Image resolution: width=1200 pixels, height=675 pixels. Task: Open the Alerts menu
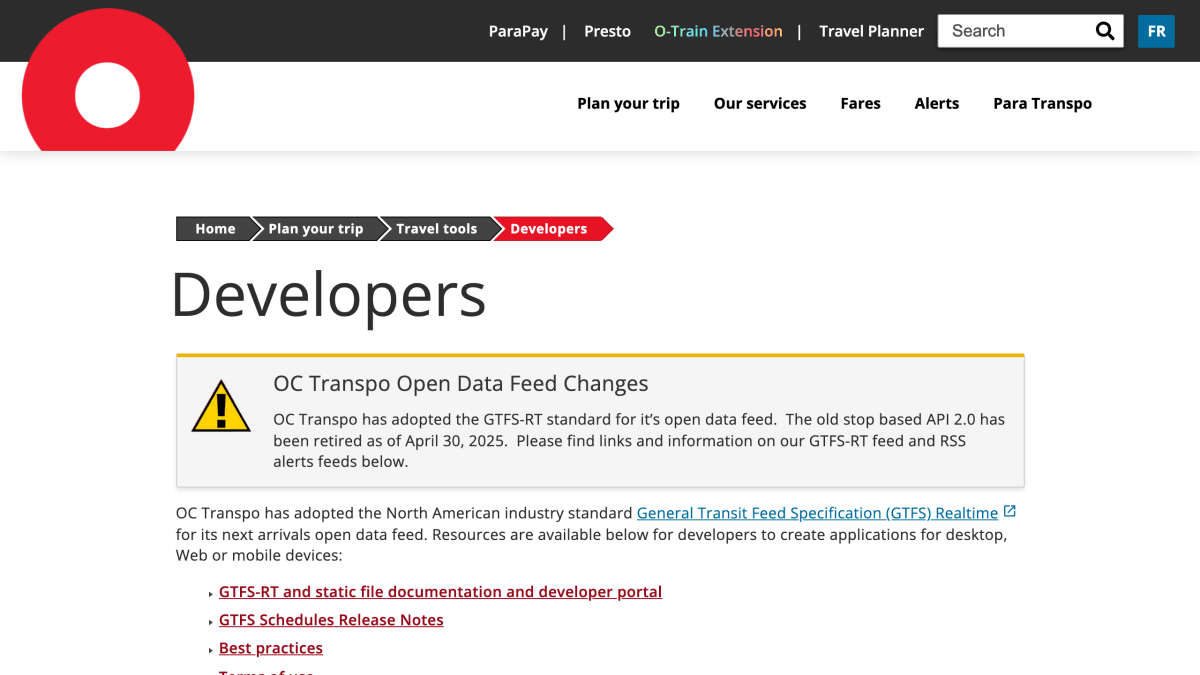[x=937, y=103]
